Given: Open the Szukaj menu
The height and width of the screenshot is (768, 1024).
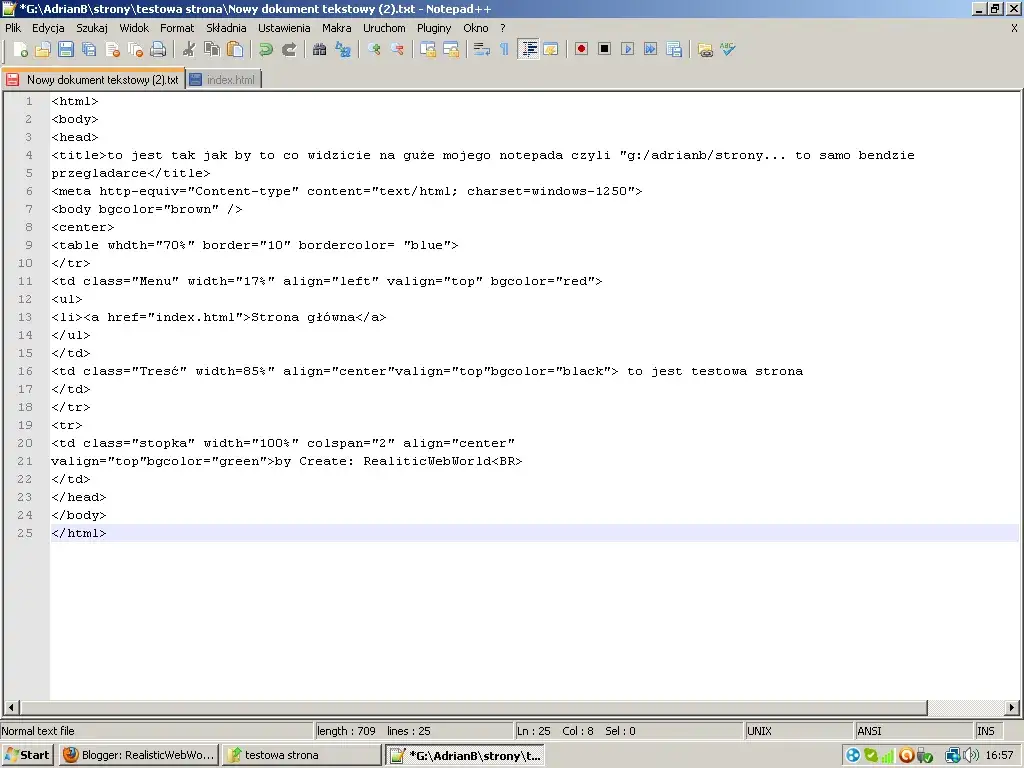Looking at the screenshot, I should [91, 28].
